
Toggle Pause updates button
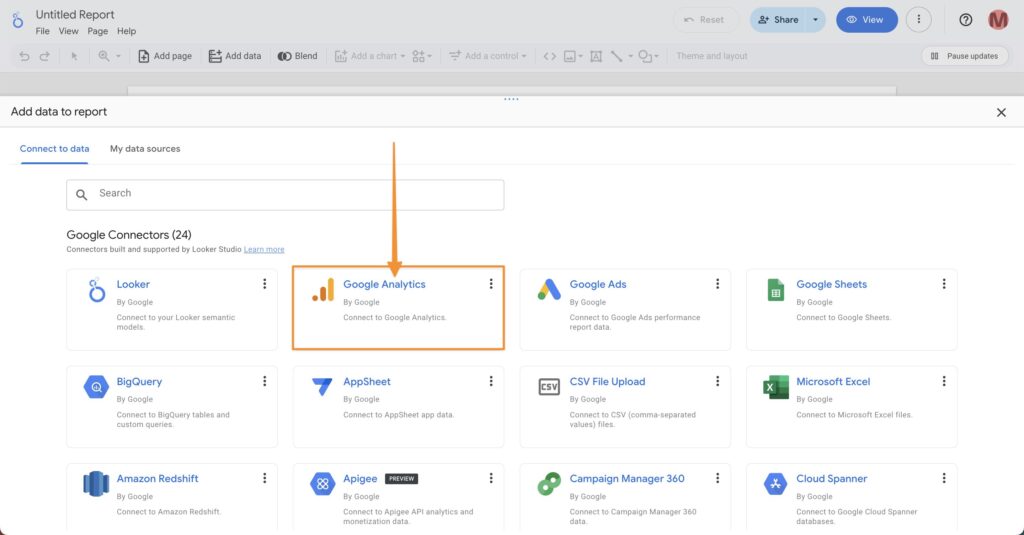pyautogui.click(x=965, y=56)
